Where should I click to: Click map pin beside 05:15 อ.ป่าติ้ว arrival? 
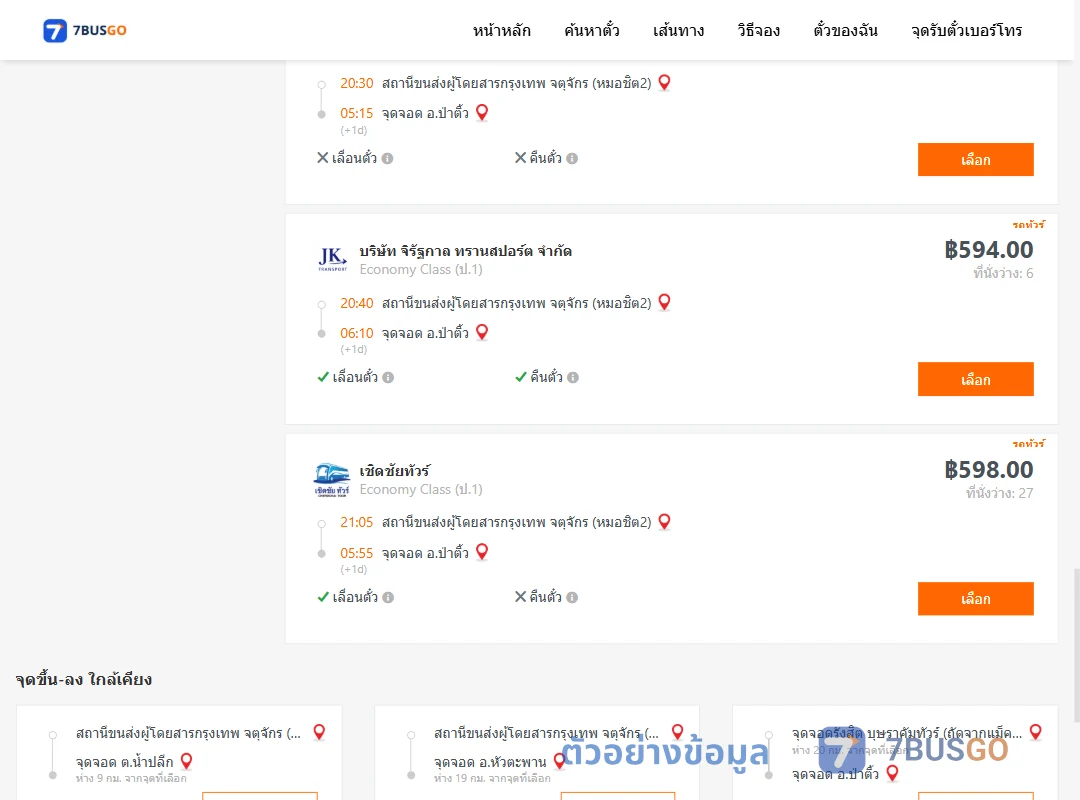coord(482,112)
